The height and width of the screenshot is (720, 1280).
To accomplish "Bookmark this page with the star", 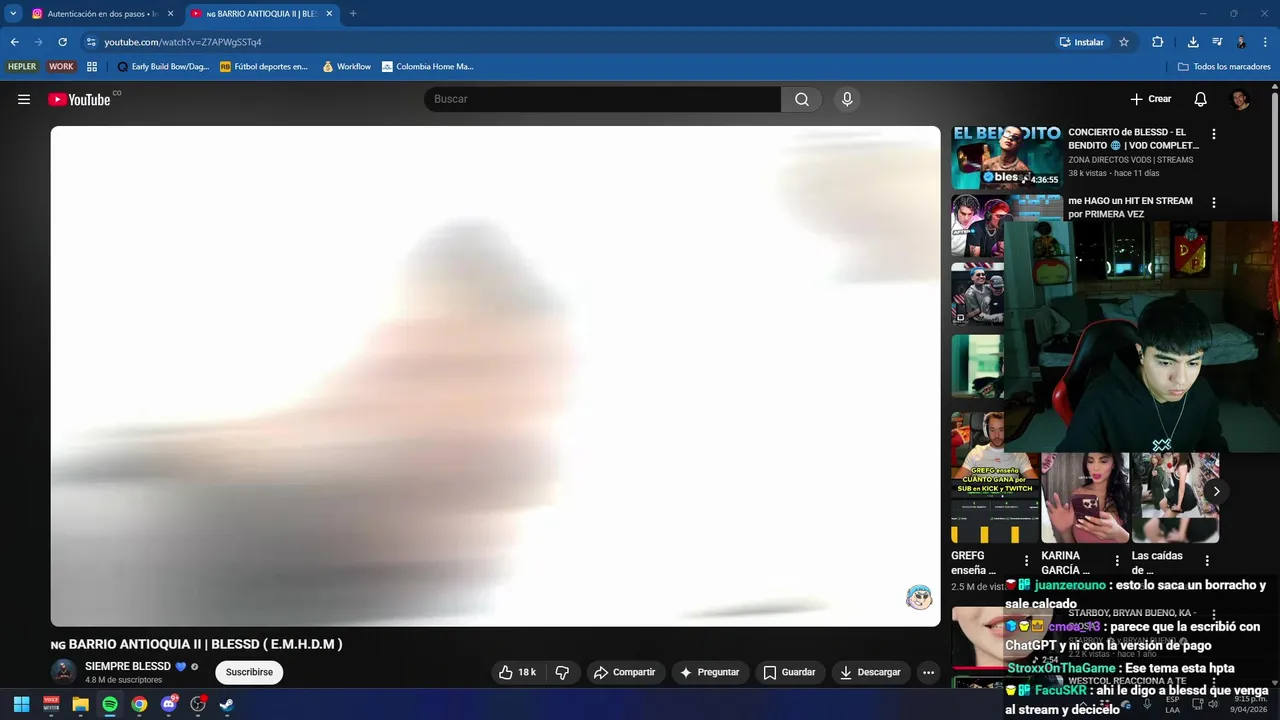I will pos(1124,42).
